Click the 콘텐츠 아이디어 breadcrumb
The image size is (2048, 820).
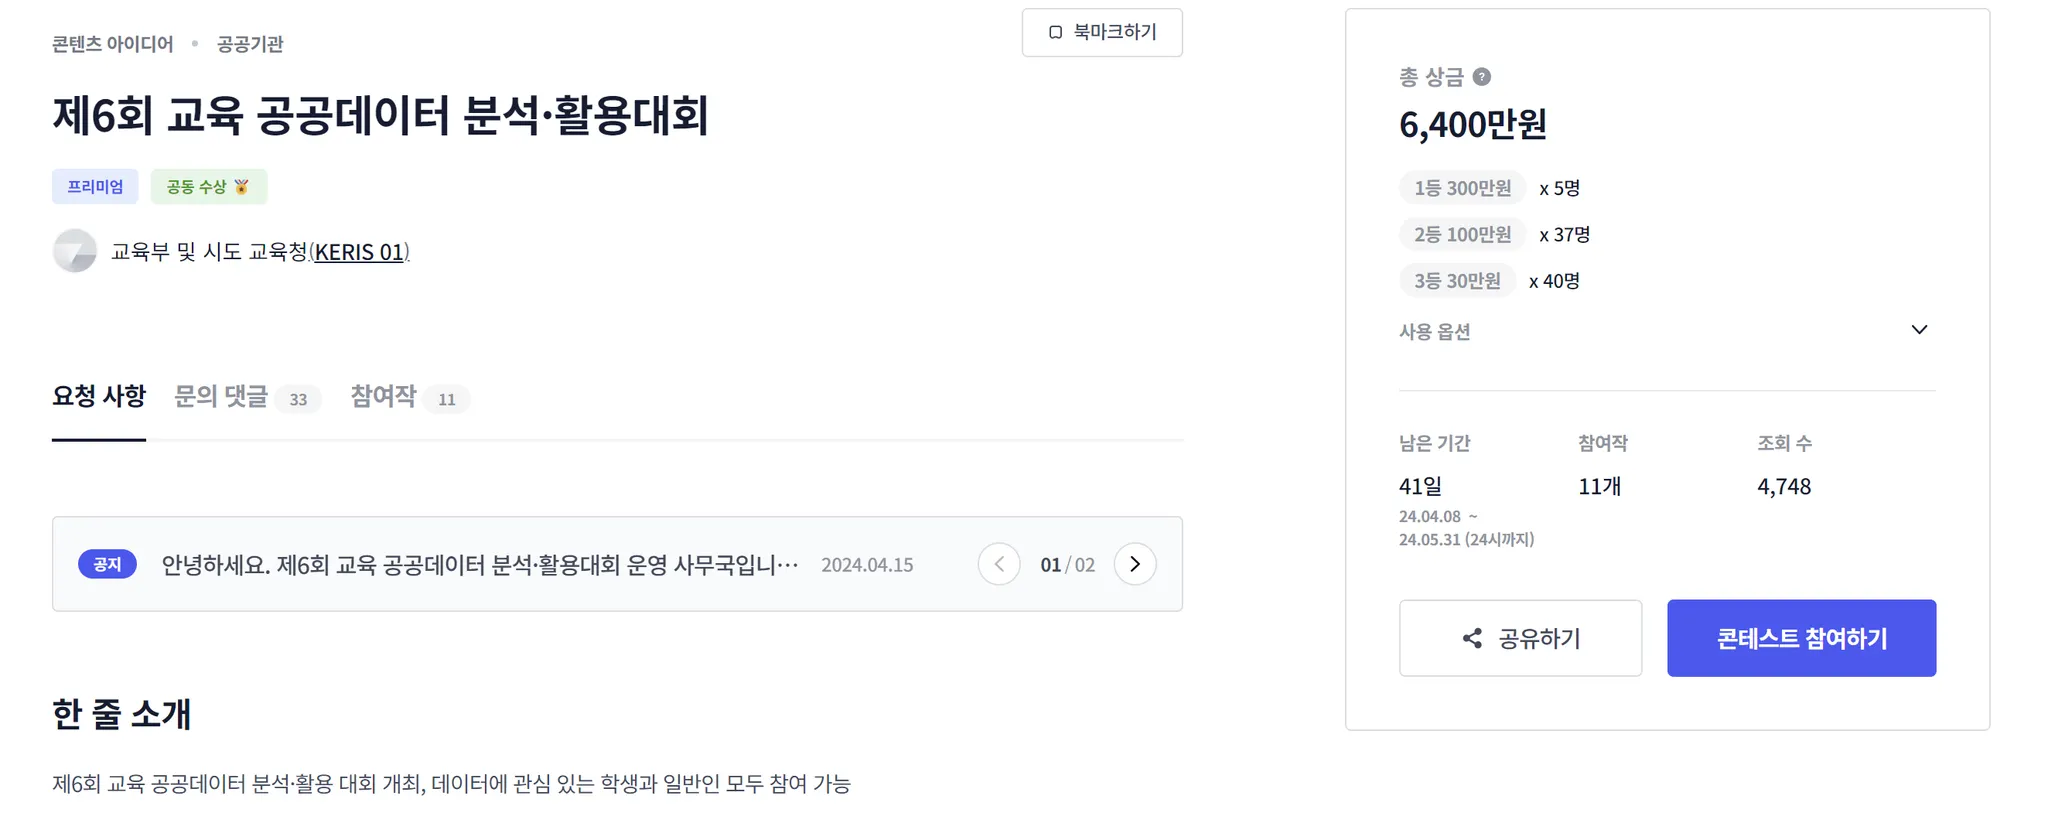[x=113, y=44]
